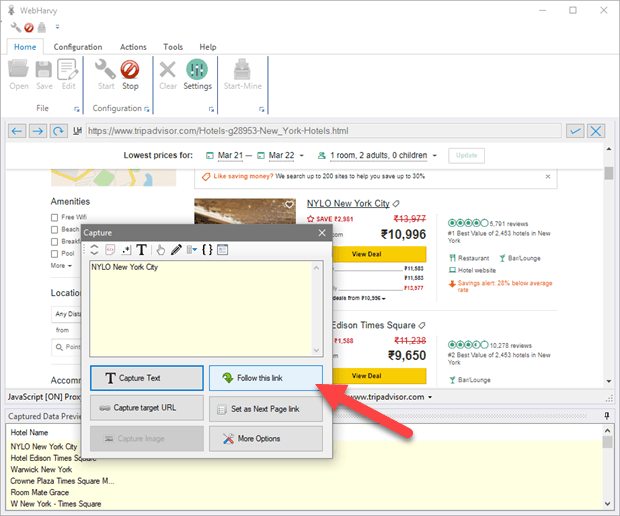620x516 pixels.
Task: Click the Open file ribbon icon
Action: [x=19, y=74]
